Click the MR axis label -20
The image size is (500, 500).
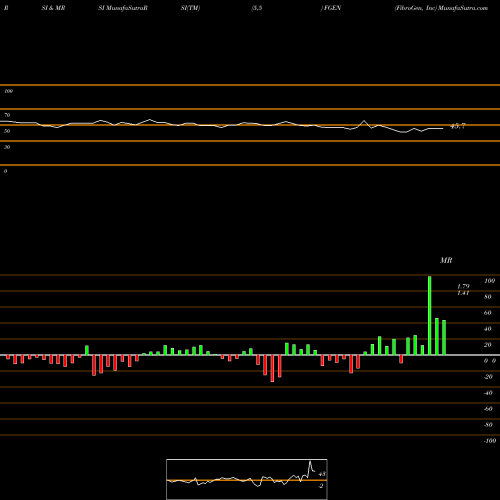point(488,377)
